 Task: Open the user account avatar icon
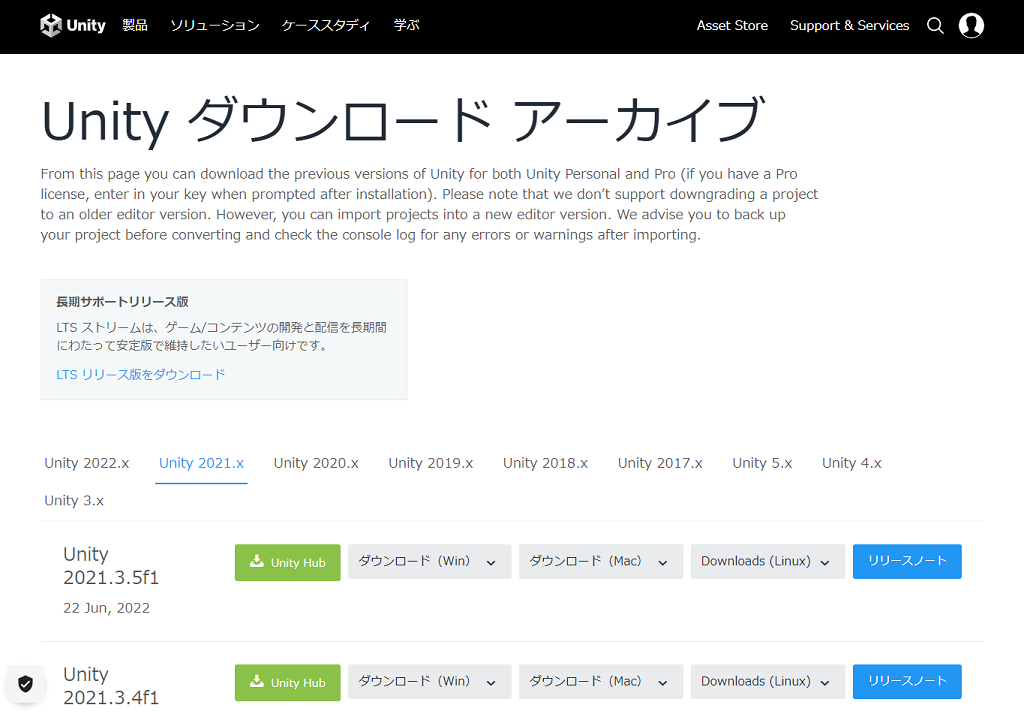(x=971, y=26)
